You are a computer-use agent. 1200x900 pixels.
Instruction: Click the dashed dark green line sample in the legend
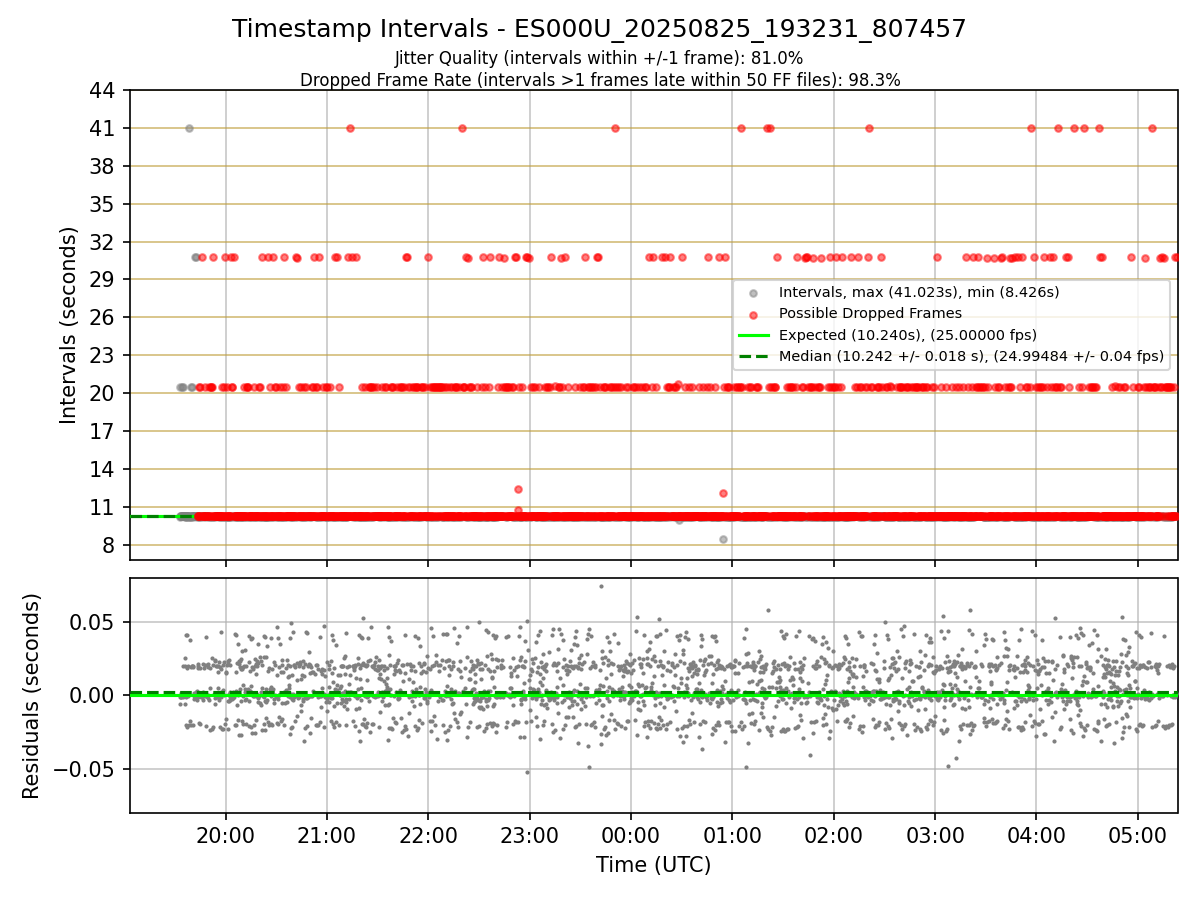tap(754, 355)
